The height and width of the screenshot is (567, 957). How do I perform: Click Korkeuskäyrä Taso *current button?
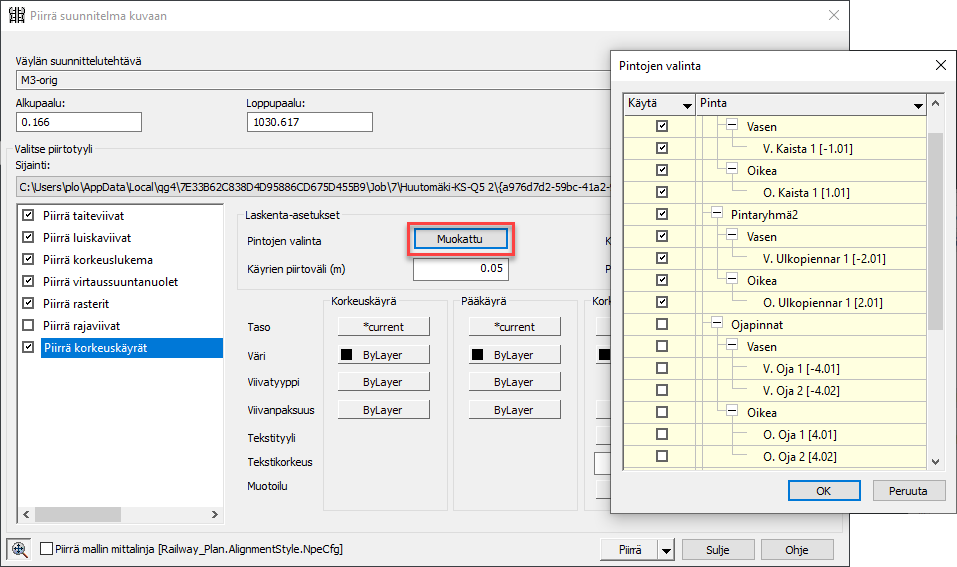[x=384, y=327]
